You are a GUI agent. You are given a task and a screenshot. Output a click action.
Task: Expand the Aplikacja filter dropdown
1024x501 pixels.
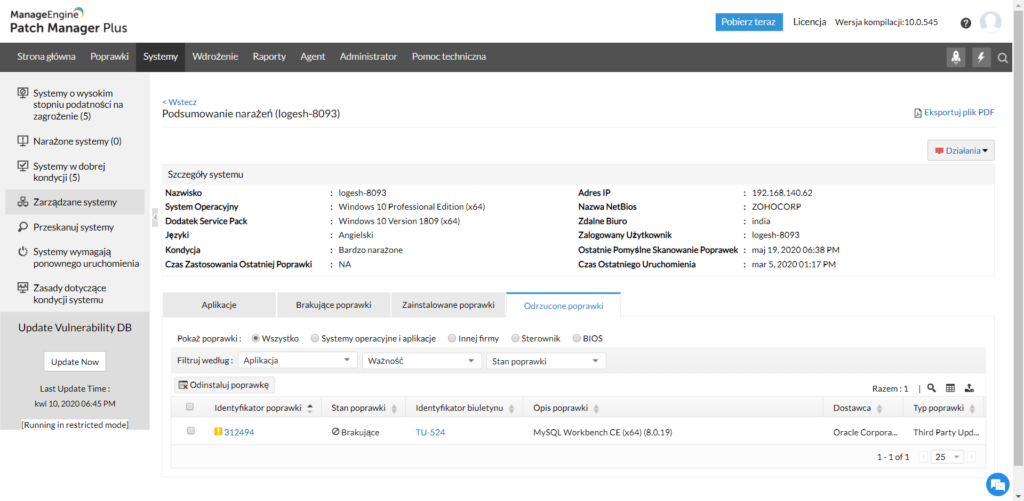click(x=298, y=361)
